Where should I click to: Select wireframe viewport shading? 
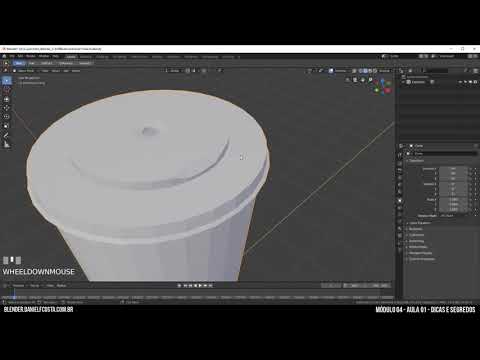pos(361,71)
